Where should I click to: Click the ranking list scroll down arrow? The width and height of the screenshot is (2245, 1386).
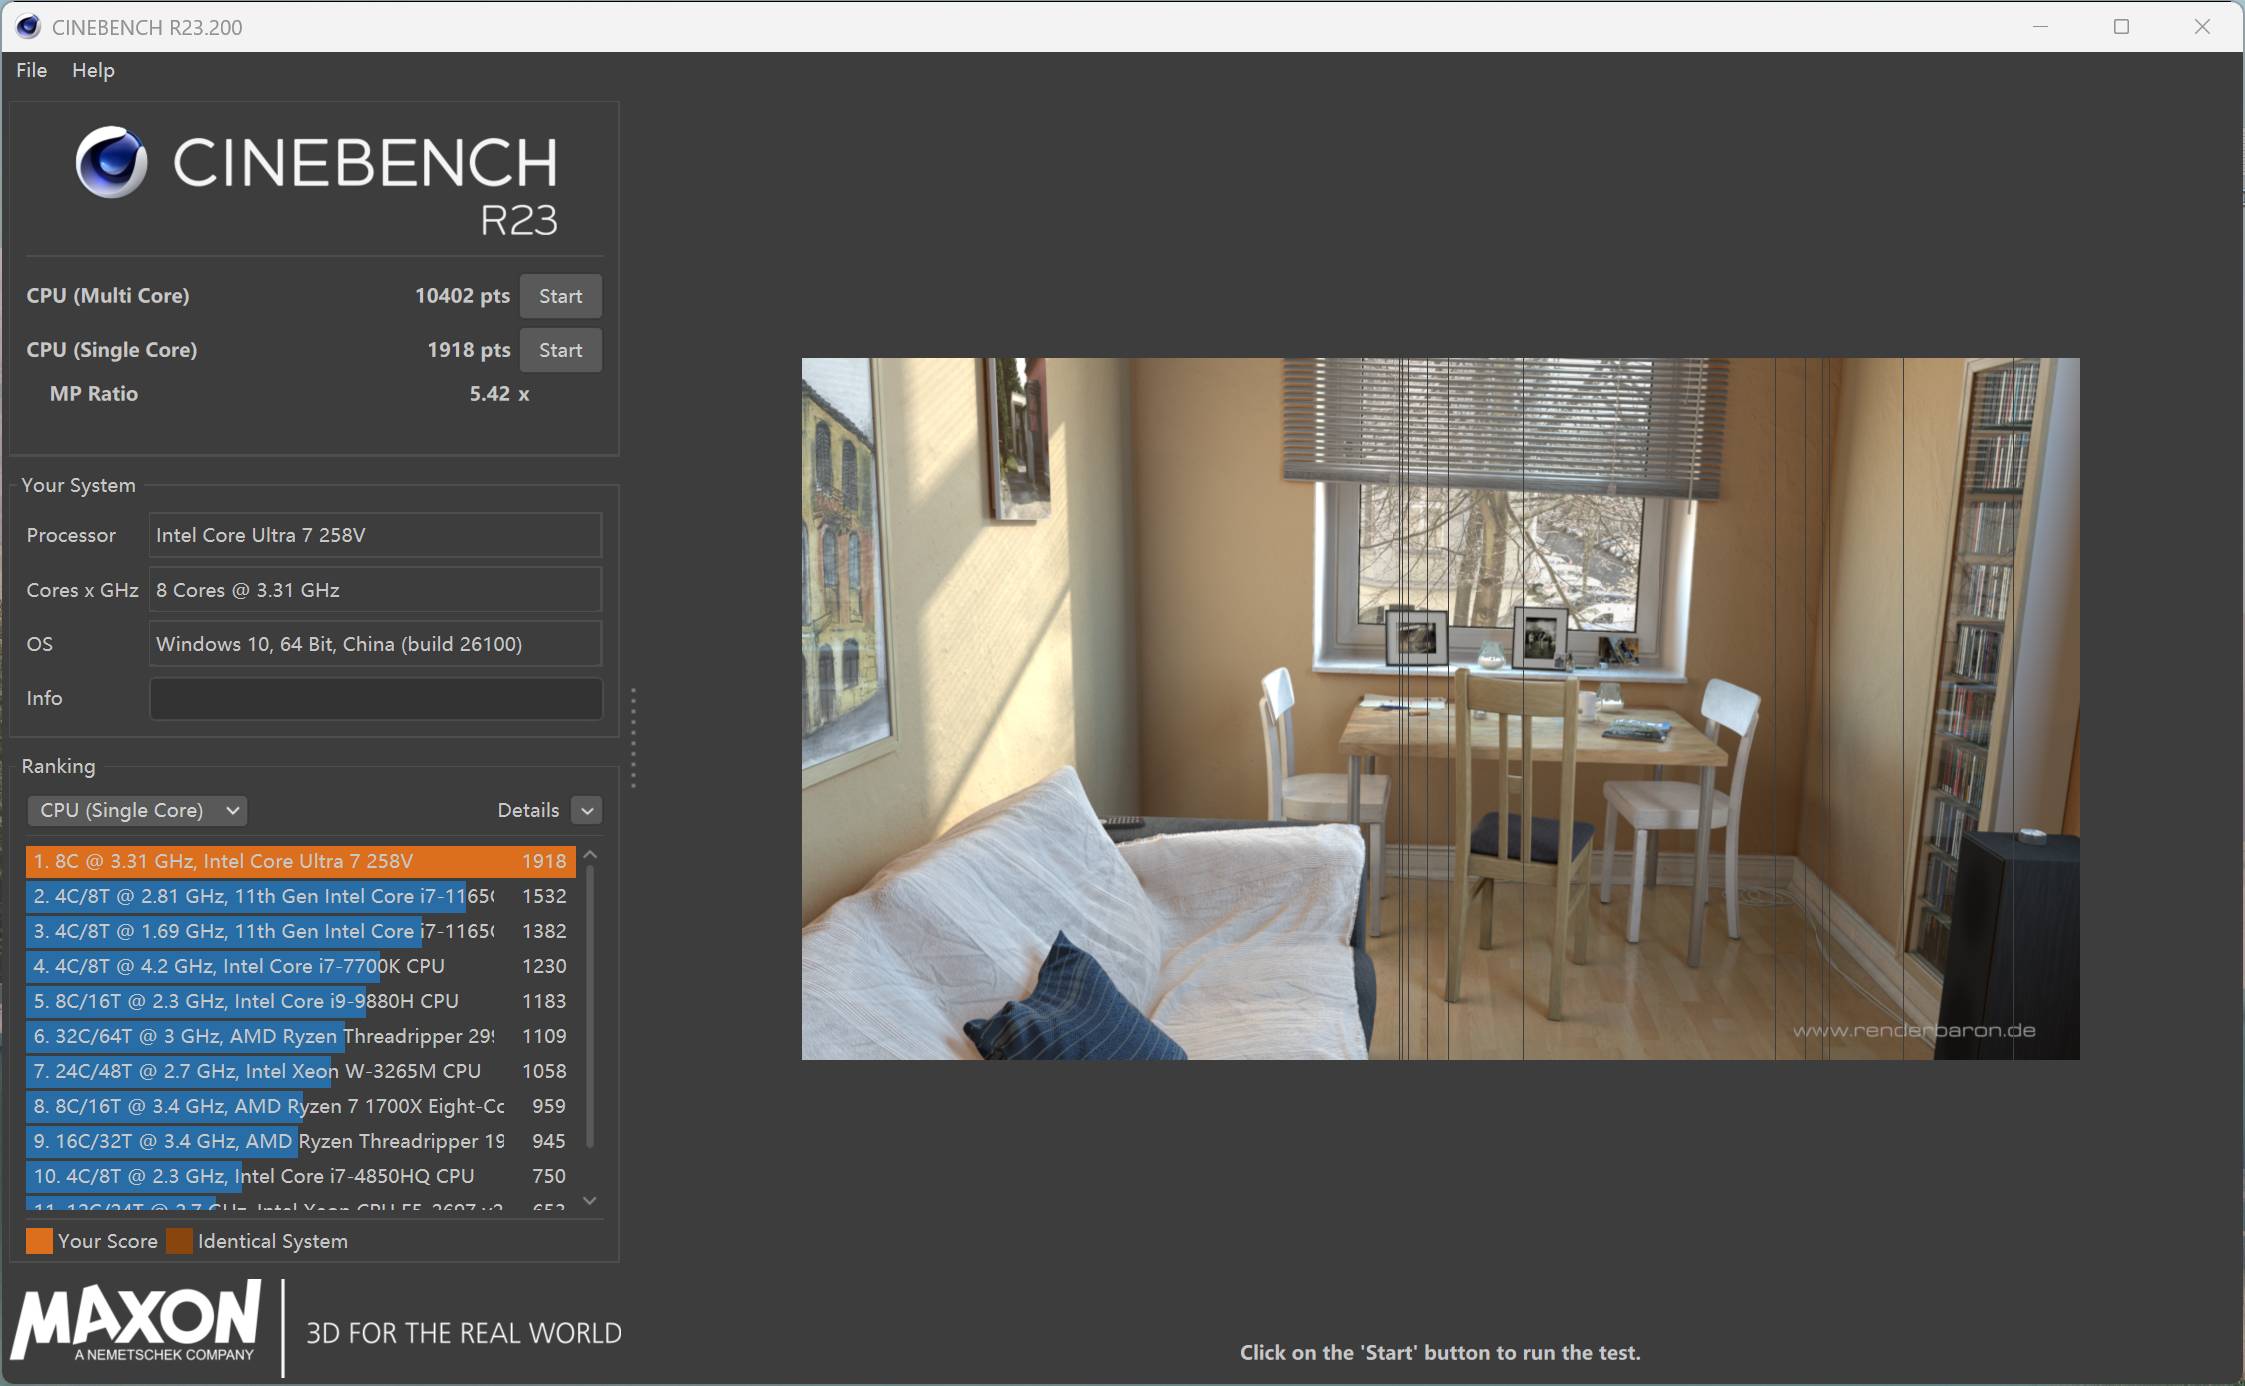point(590,1200)
